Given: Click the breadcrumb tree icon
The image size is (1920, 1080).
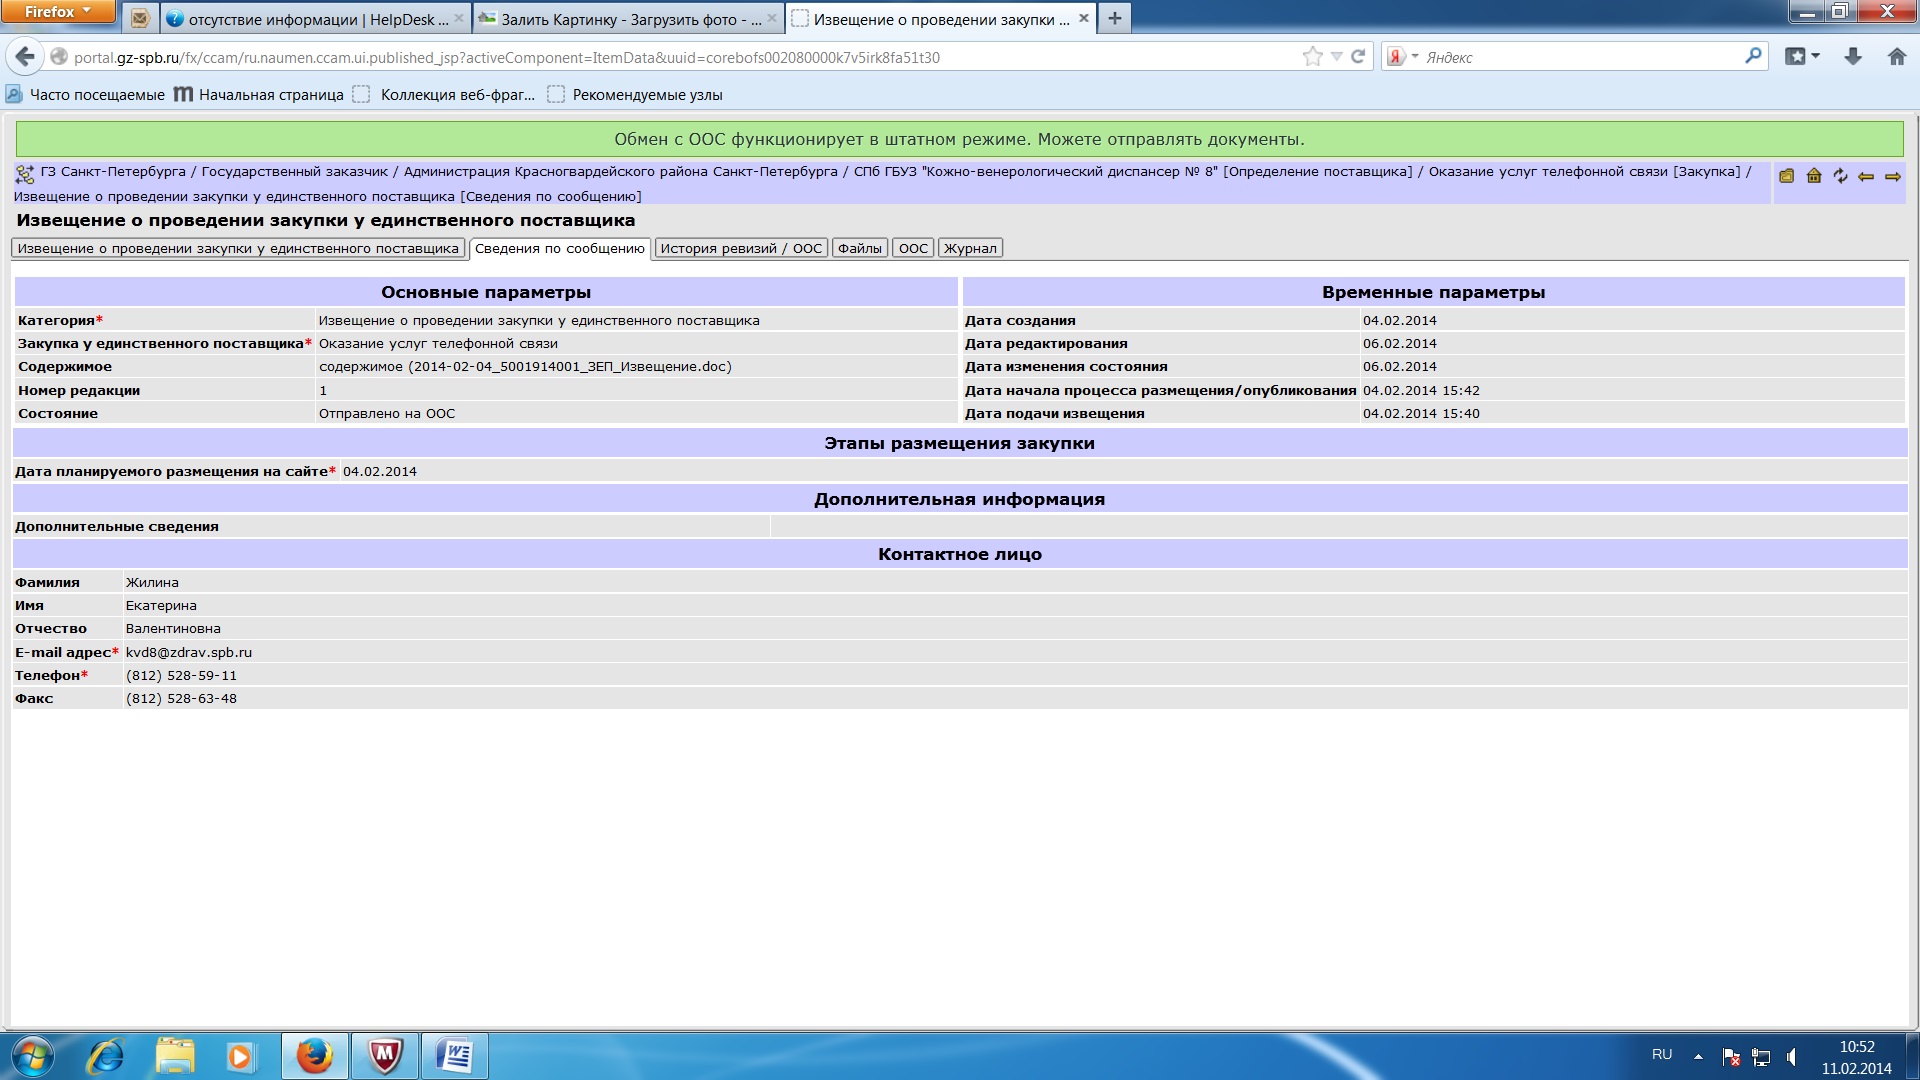Looking at the screenshot, I should tap(24, 174).
